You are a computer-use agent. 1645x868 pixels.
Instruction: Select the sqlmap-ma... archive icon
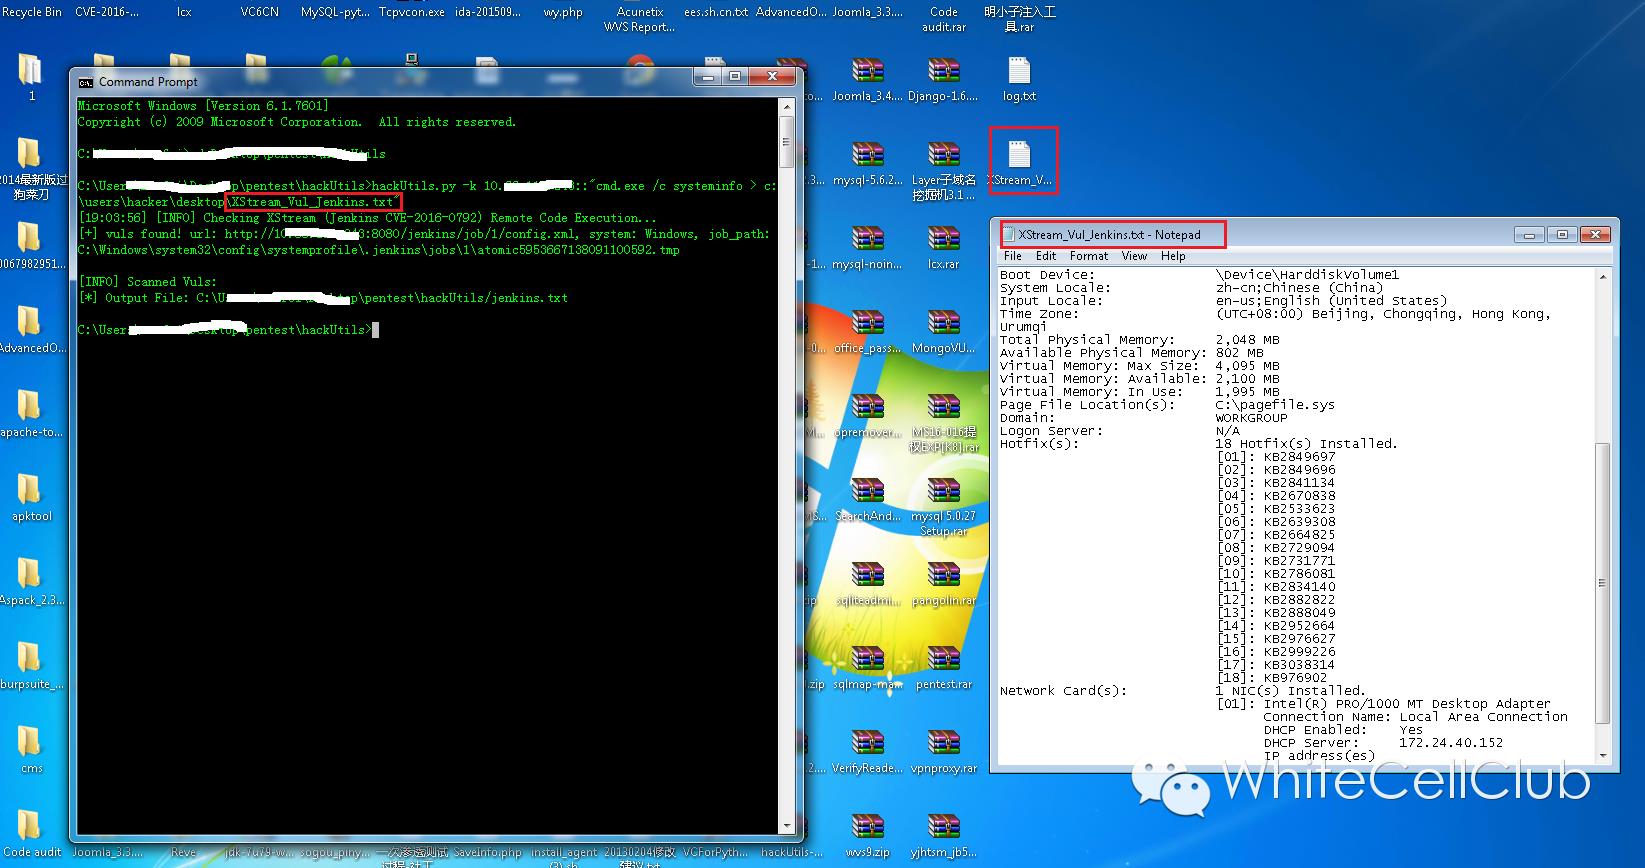pyautogui.click(x=867, y=667)
